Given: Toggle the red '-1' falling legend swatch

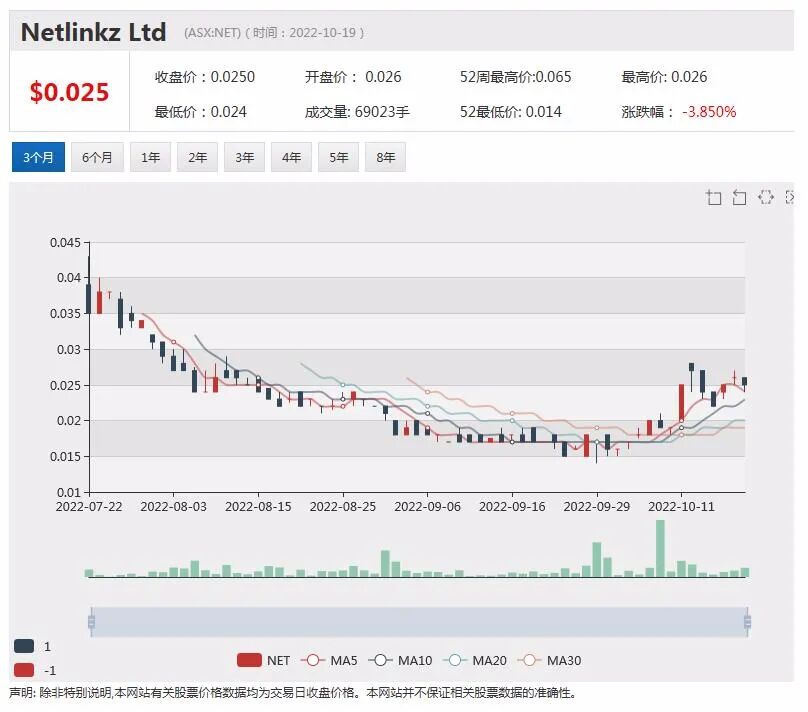Looking at the screenshot, I should pos(24,670).
